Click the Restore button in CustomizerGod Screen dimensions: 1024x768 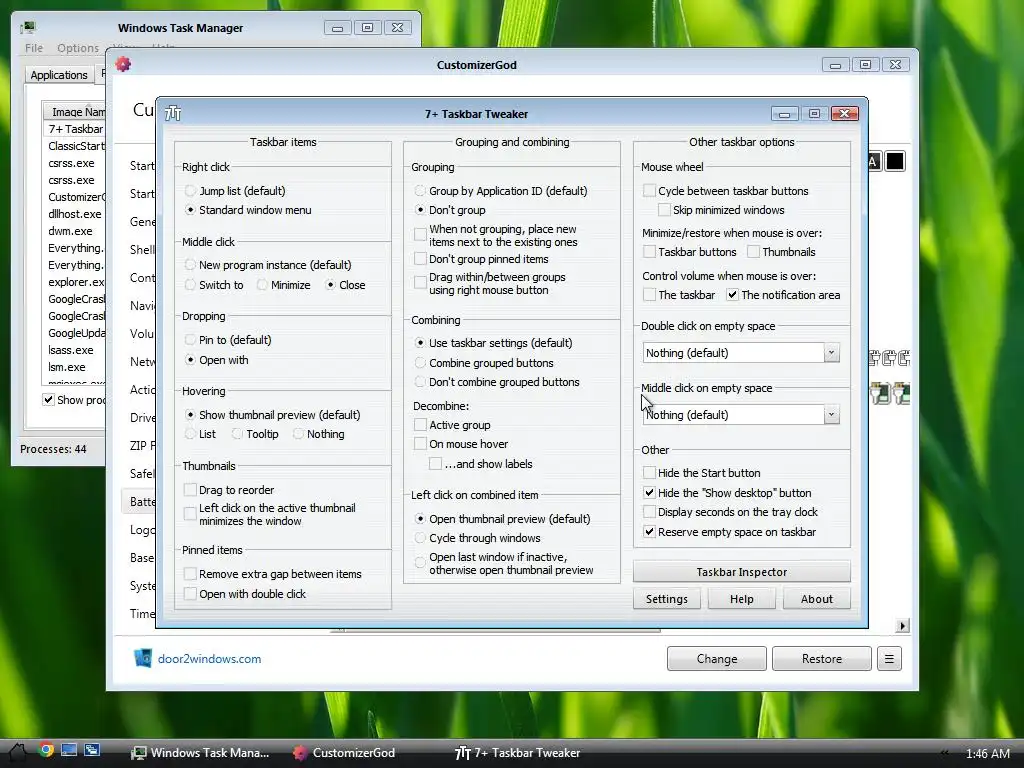point(822,659)
